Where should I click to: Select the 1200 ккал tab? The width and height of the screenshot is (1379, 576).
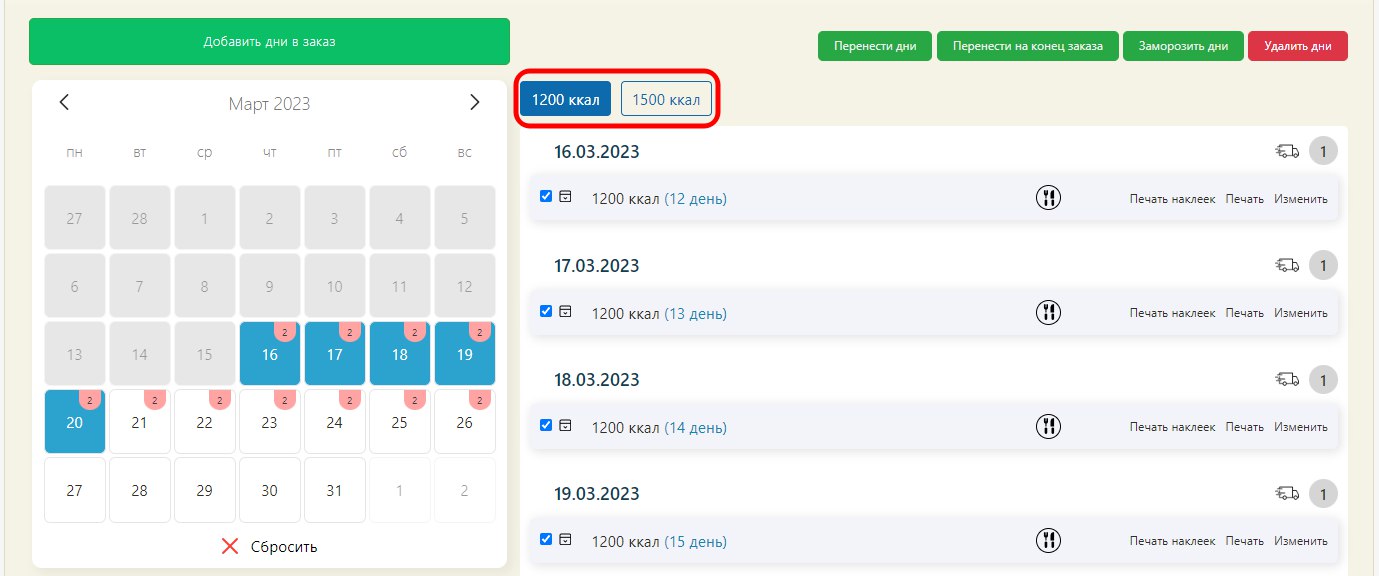[565, 99]
